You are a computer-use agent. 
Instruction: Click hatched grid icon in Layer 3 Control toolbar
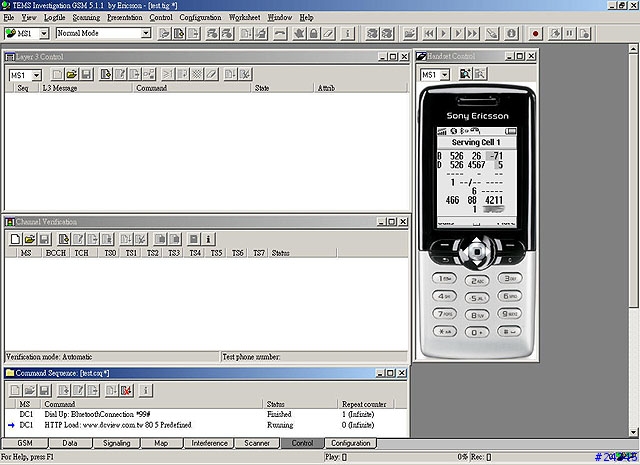197,74
